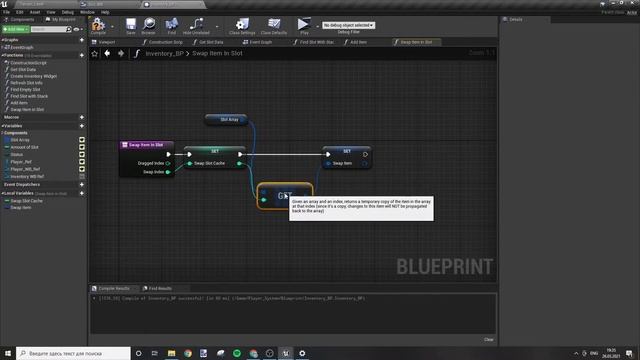Toggle Player_WB_Ref variable visibility eye
640x360 pixels.
tap(82, 169)
